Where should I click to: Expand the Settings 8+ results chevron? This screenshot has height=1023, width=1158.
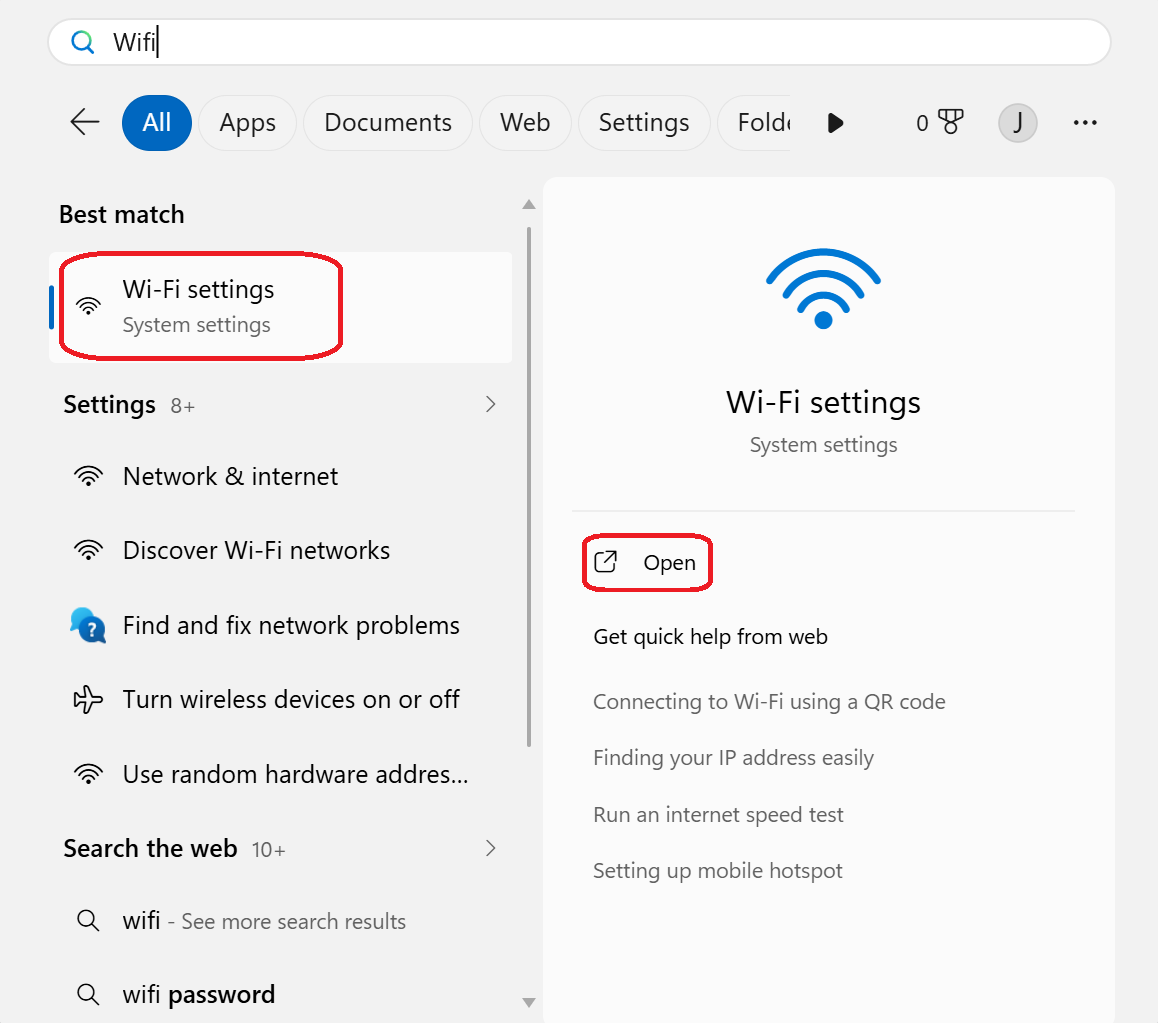click(490, 405)
